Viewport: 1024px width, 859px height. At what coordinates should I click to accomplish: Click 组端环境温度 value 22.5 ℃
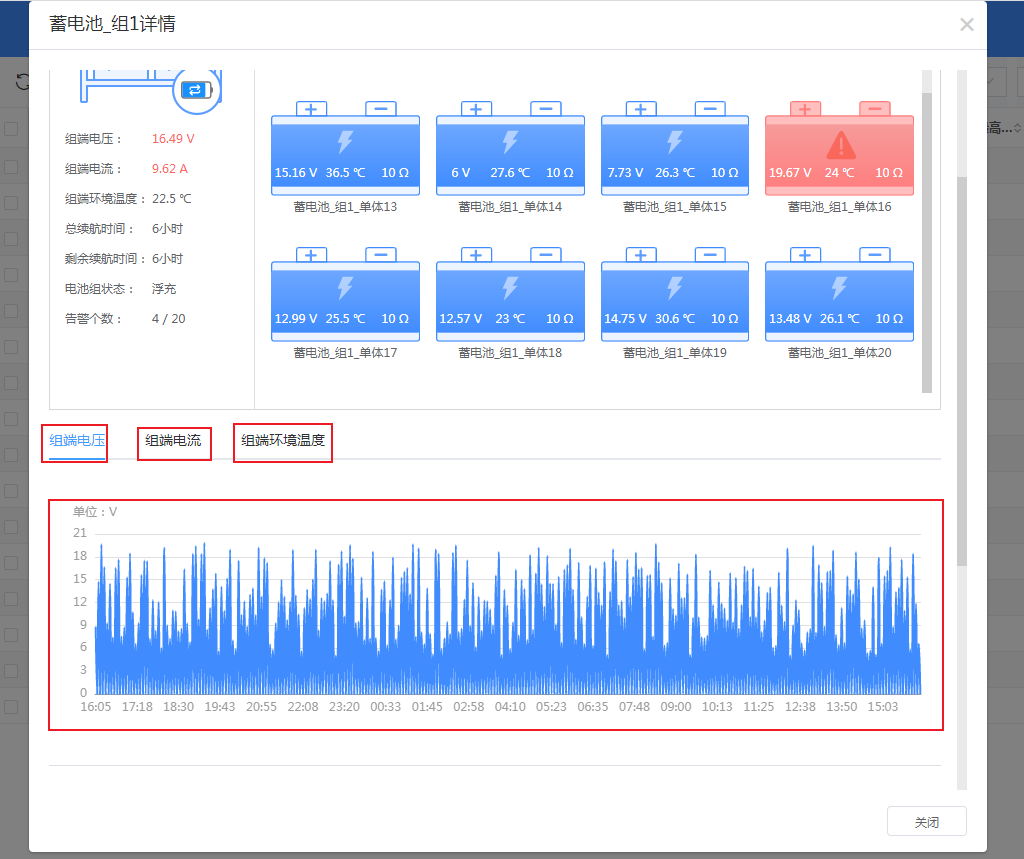click(172, 199)
